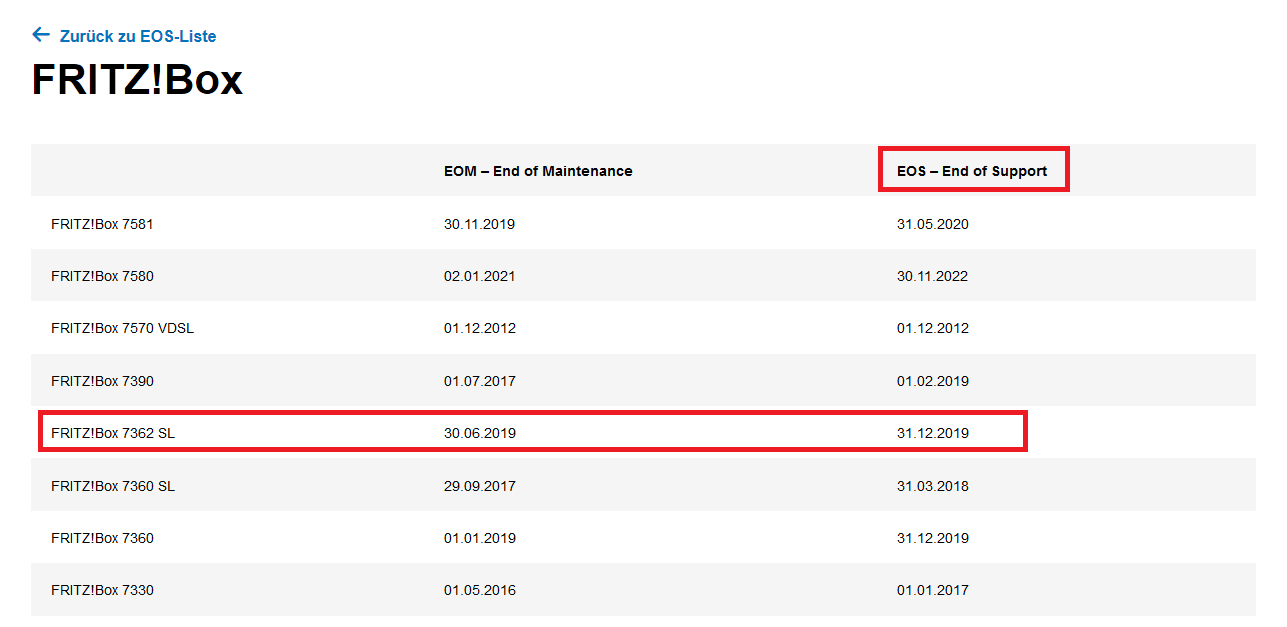1287x627 pixels.
Task: Select the FRITZ!Box 7362 SL name
Action: click(x=113, y=433)
